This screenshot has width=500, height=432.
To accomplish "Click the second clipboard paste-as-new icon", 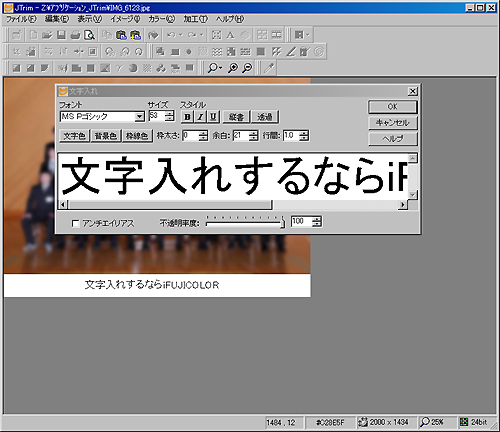I will point(135,35).
